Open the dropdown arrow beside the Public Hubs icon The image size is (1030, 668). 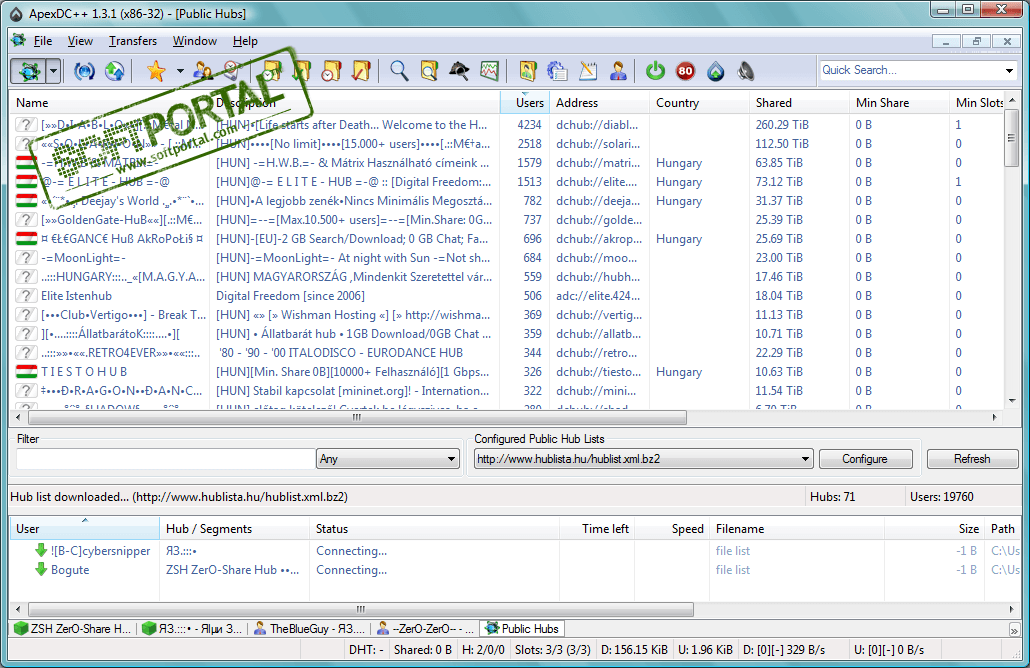(54, 71)
